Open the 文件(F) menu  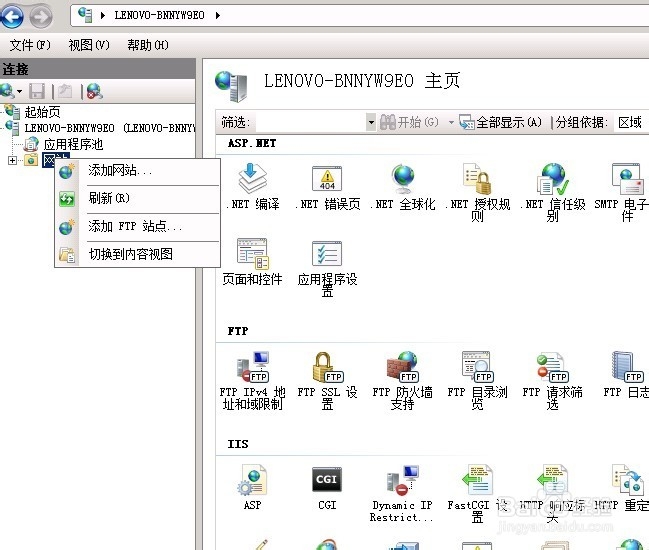(30, 45)
